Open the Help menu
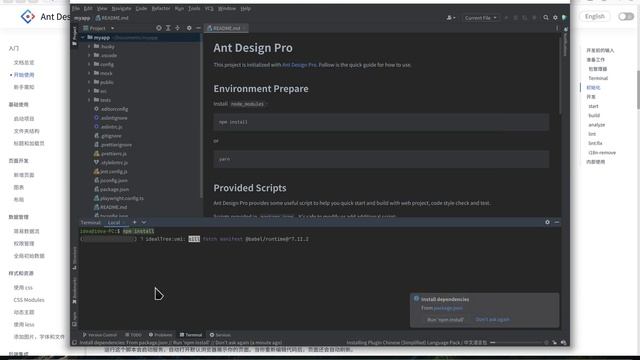Image resolution: width=640 pixels, height=360 pixels. (245, 8)
